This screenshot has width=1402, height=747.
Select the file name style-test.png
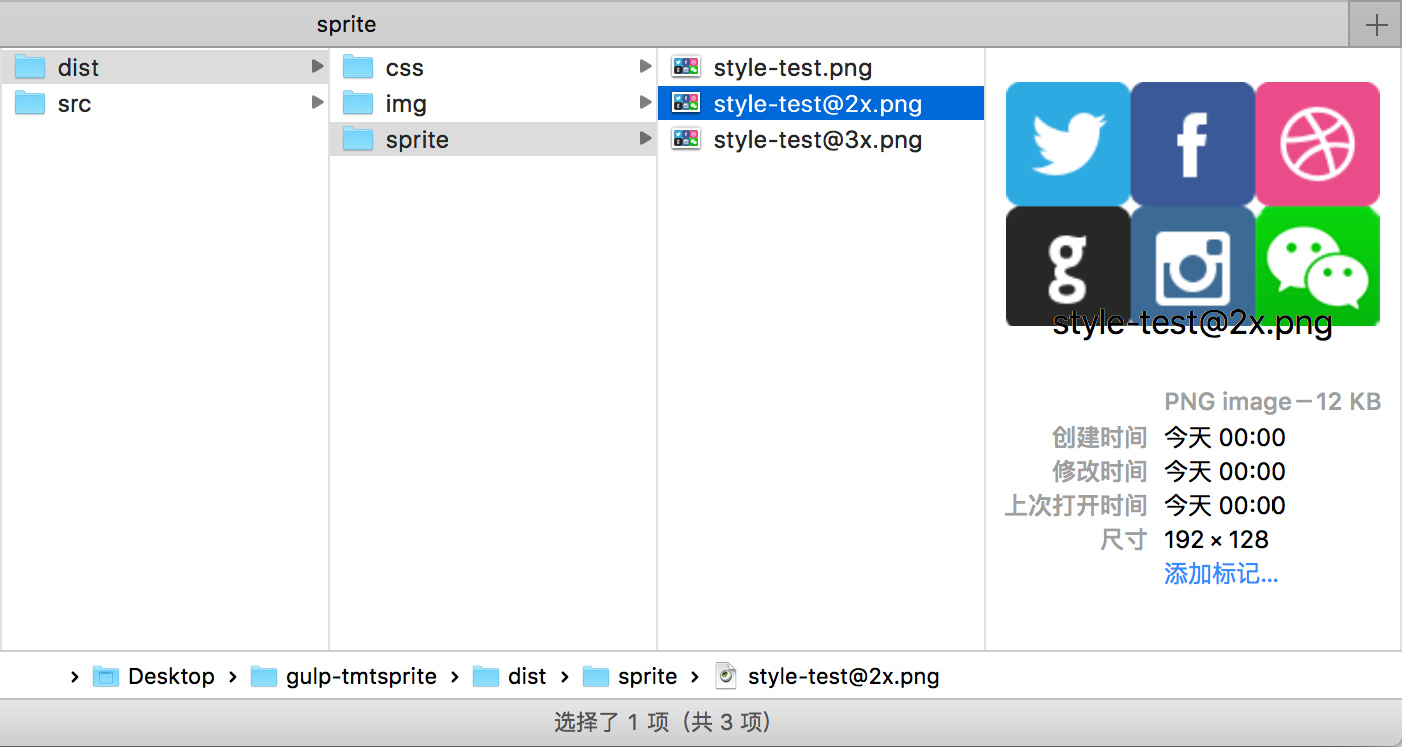pyautogui.click(x=793, y=68)
